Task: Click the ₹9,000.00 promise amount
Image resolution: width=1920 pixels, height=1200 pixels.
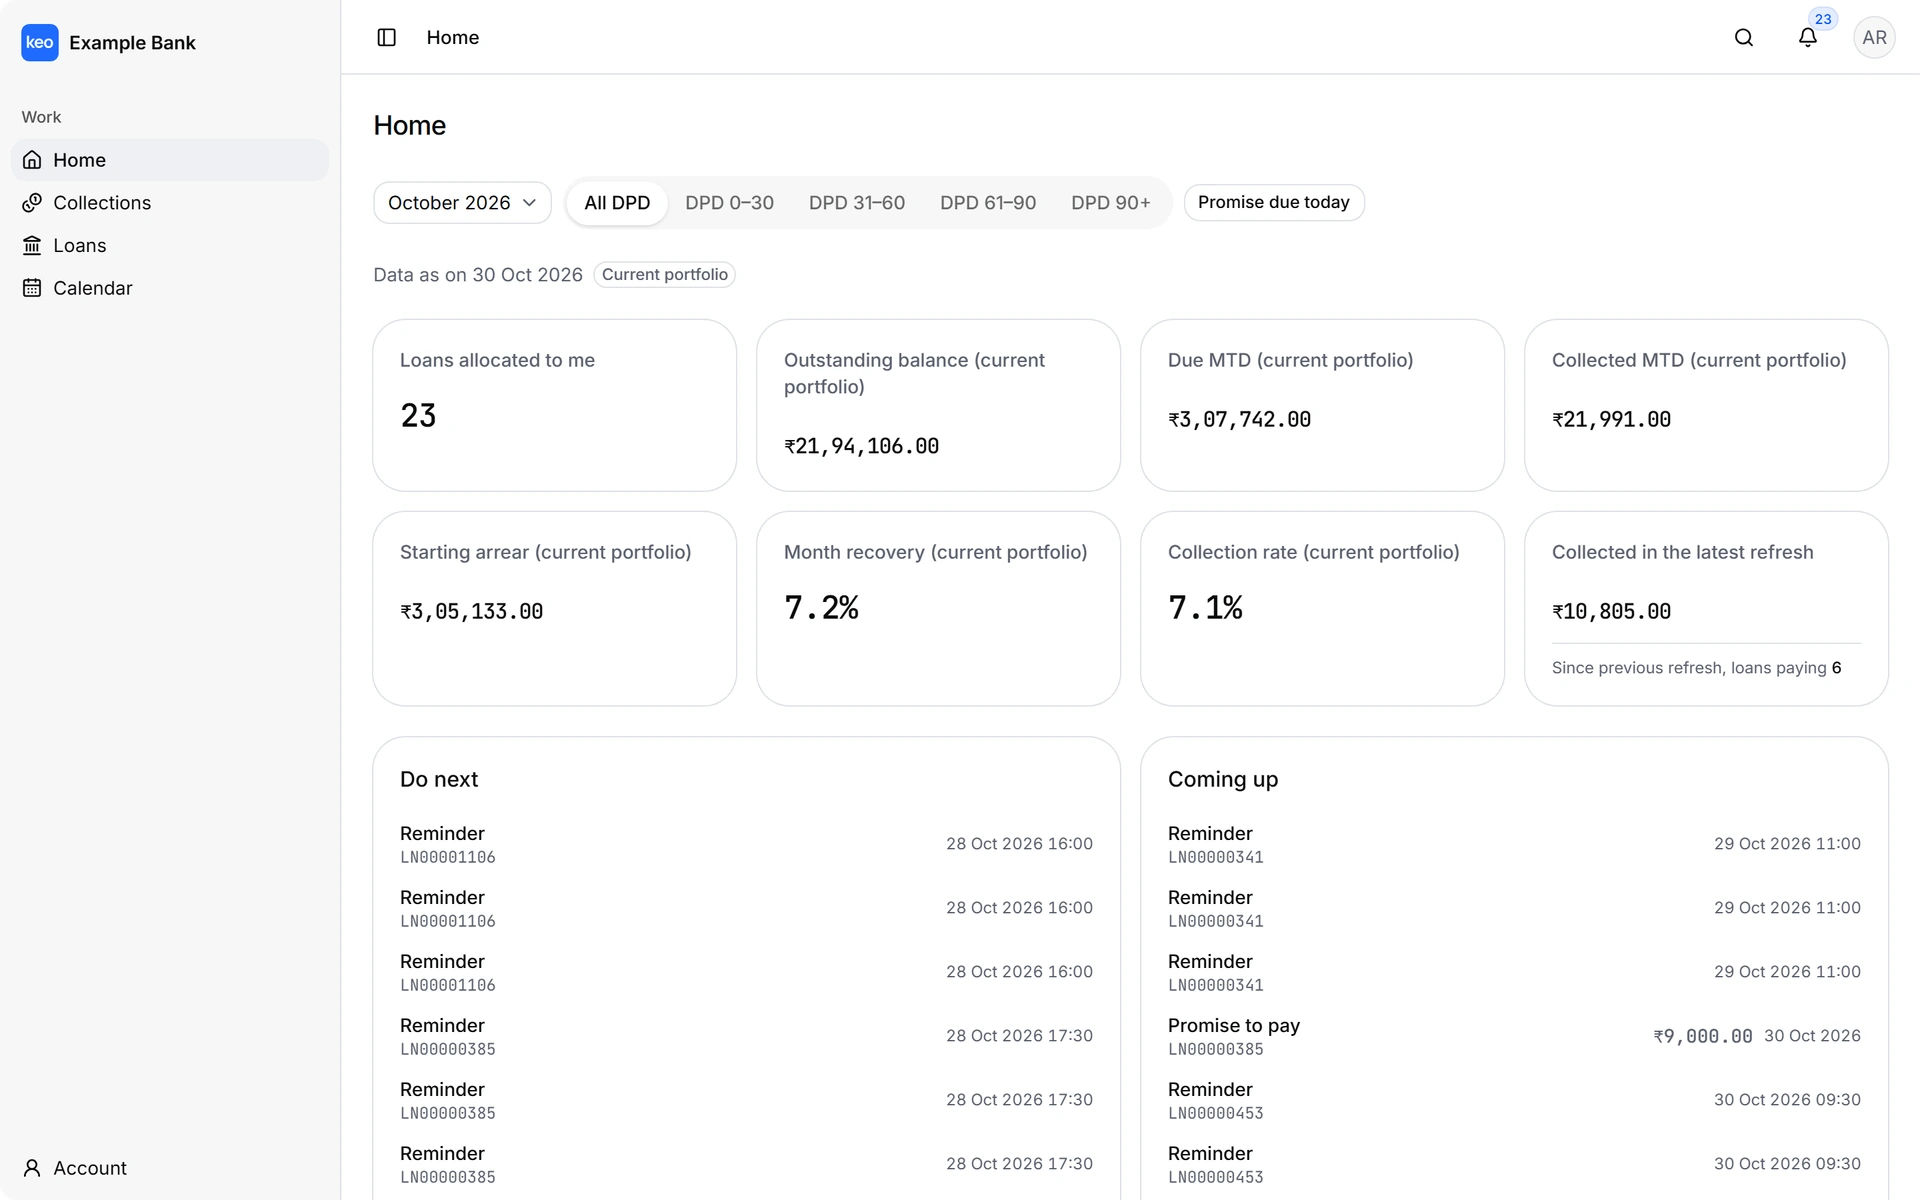Action: pyautogui.click(x=1703, y=1036)
